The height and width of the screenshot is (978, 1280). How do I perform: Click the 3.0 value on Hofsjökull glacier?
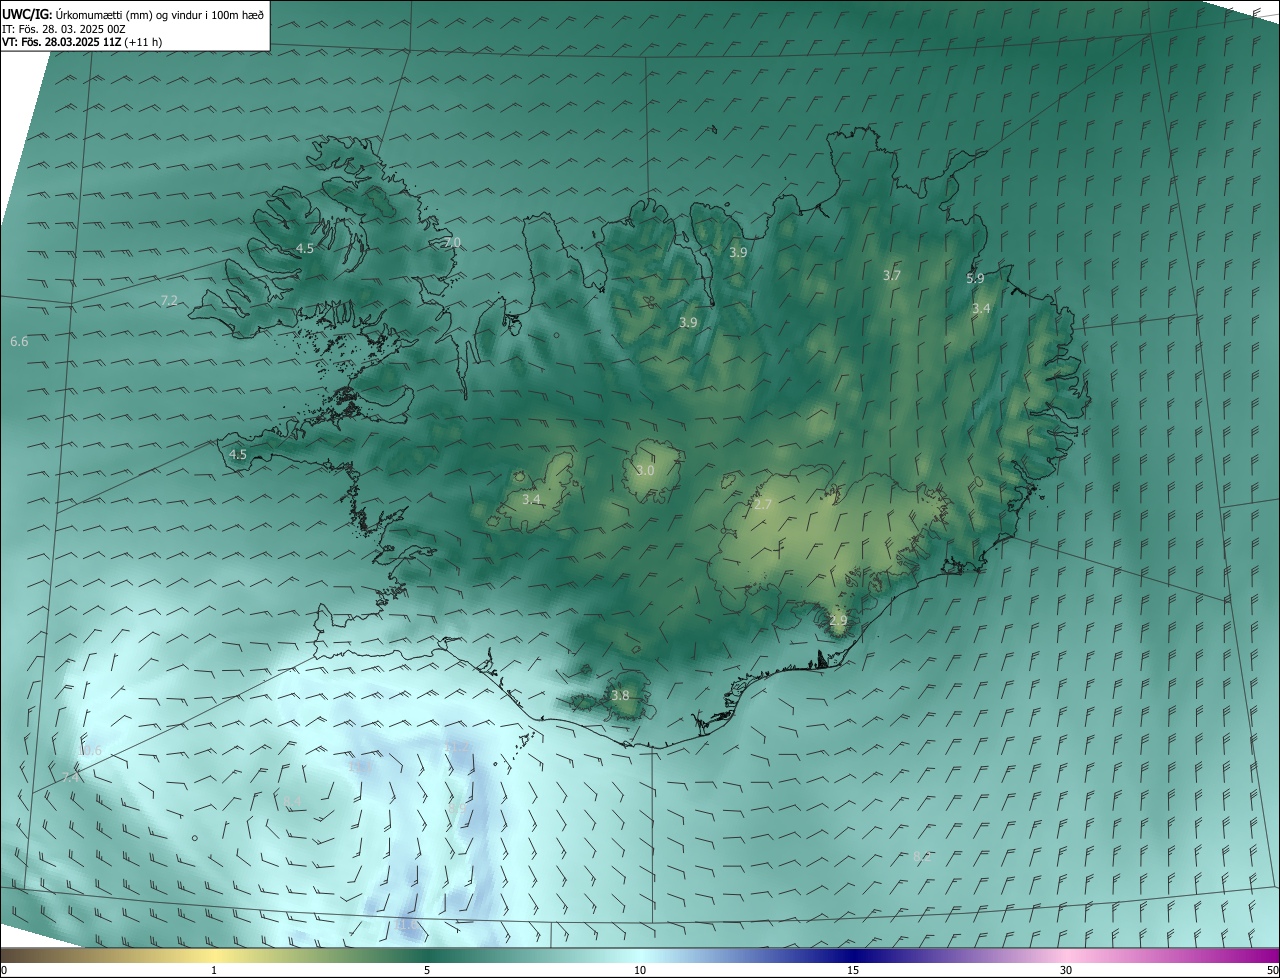645,470
